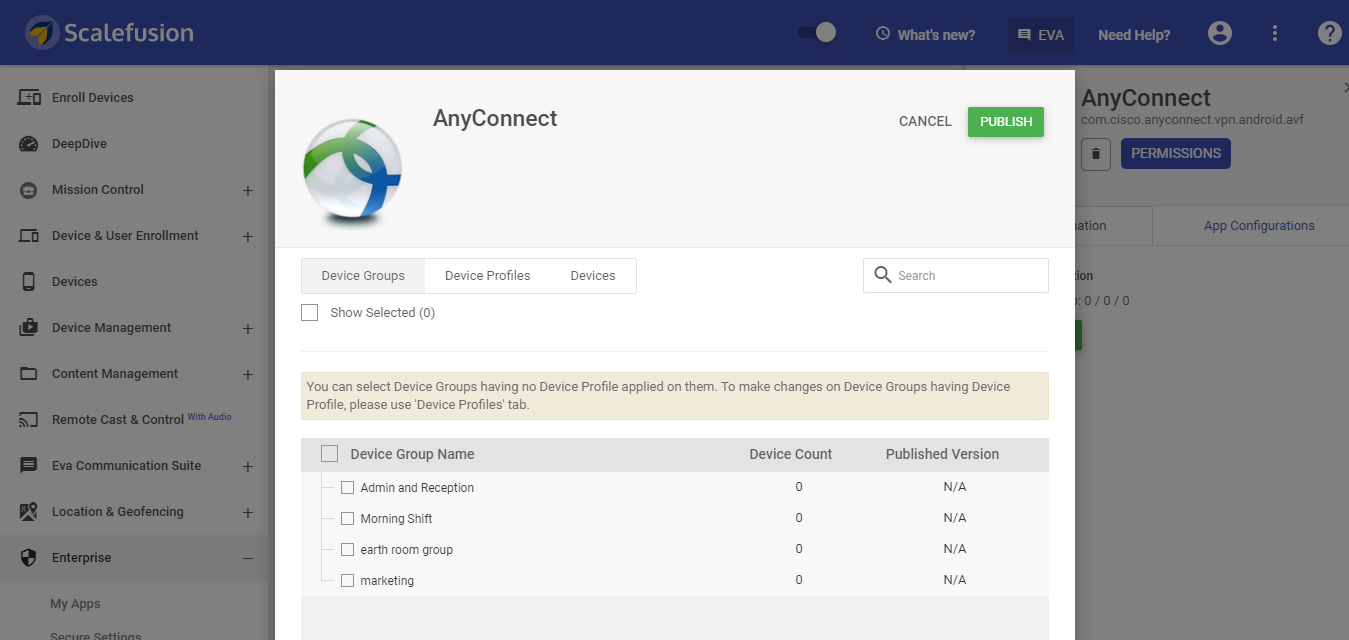1349x640 pixels.
Task: Click the marketing row label
Action: 387,581
